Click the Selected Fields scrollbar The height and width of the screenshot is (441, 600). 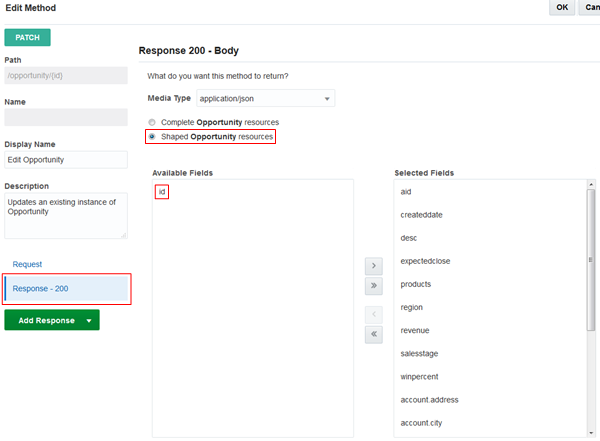(590, 260)
